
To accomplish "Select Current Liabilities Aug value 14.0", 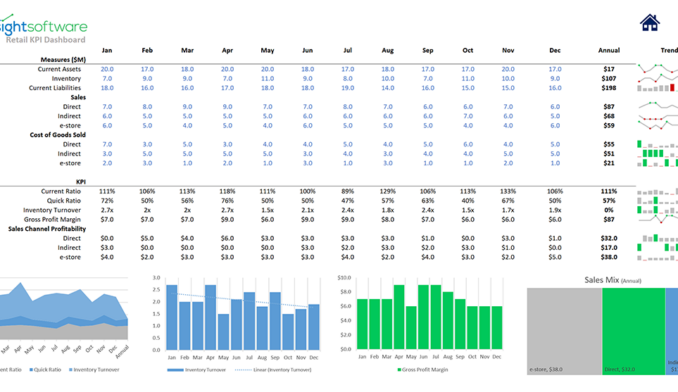I will tap(387, 88).
